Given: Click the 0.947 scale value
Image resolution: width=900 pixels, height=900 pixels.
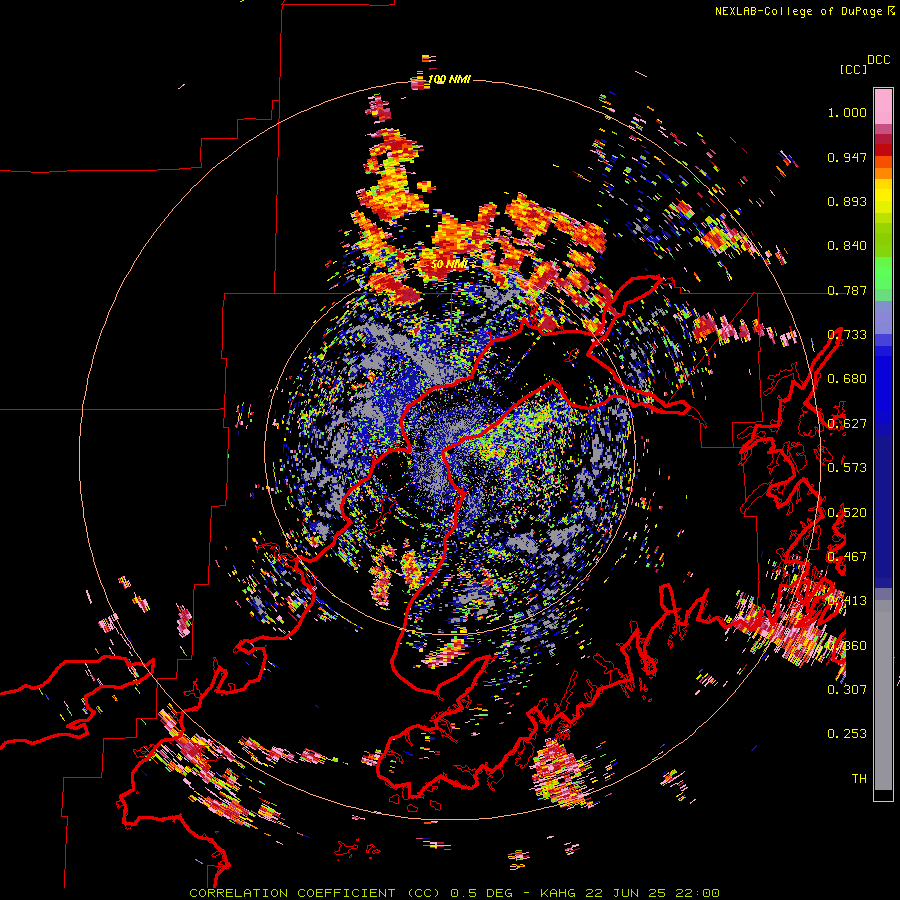Looking at the screenshot, I should [847, 157].
